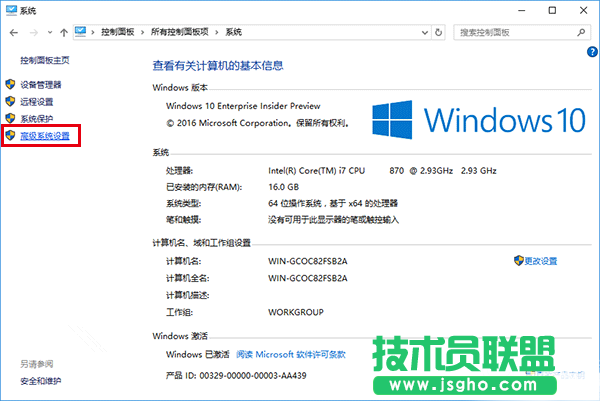Open 阅读 Microsoft 软件许可条款 link
600x401 pixels.
(291, 355)
